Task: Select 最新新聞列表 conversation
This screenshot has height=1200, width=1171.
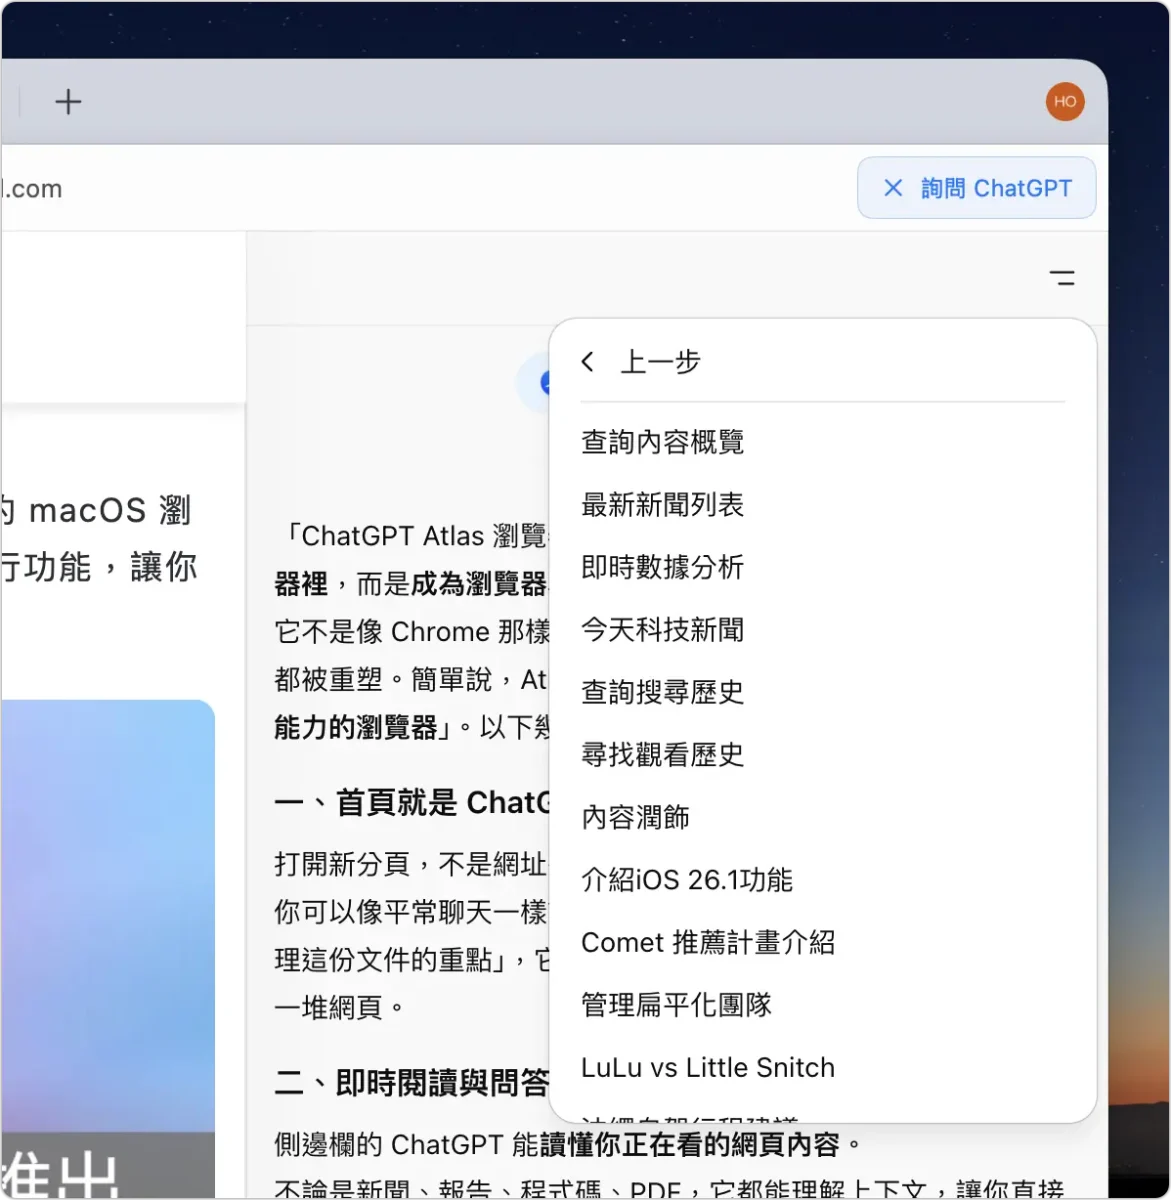Action: [662, 505]
